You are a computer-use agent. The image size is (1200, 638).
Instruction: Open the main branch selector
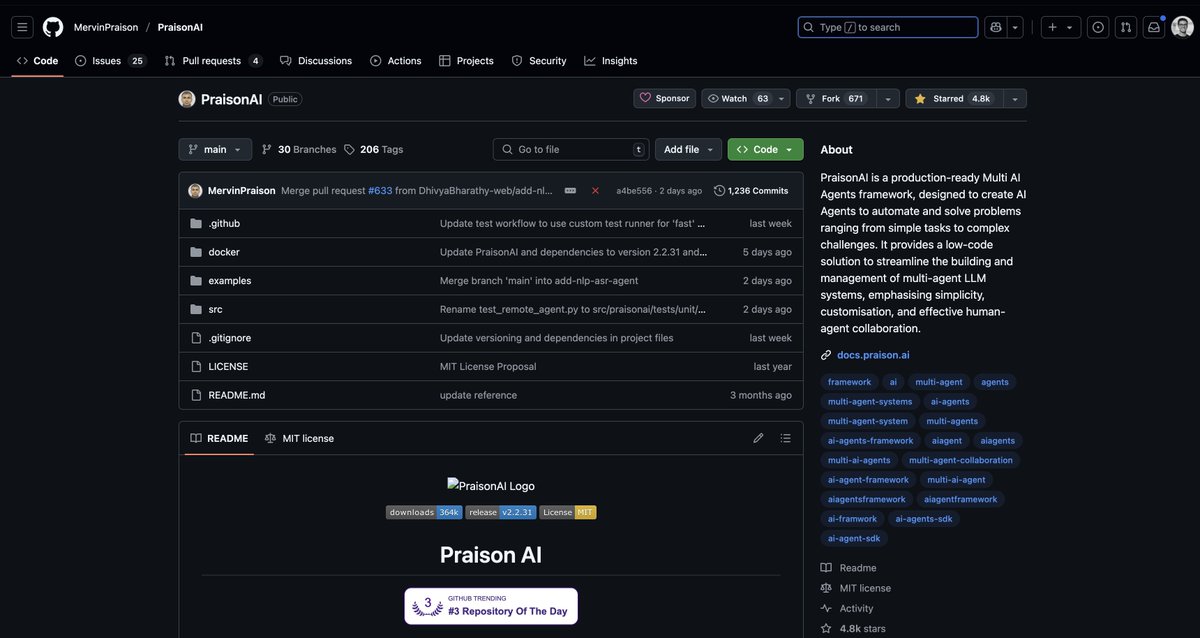[x=215, y=149]
